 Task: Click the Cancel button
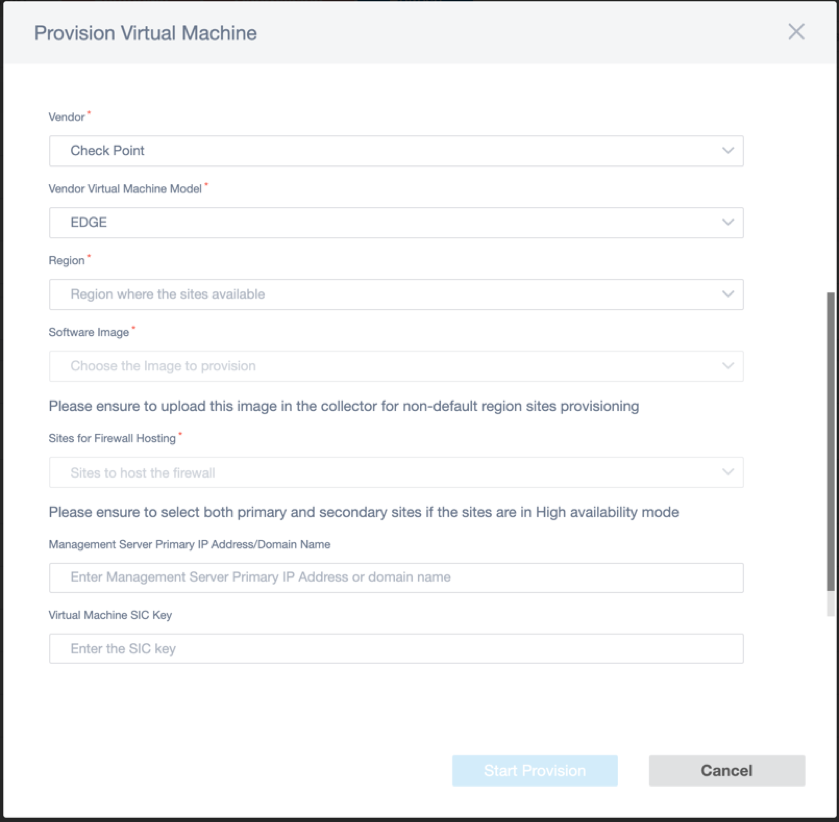click(x=727, y=771)
